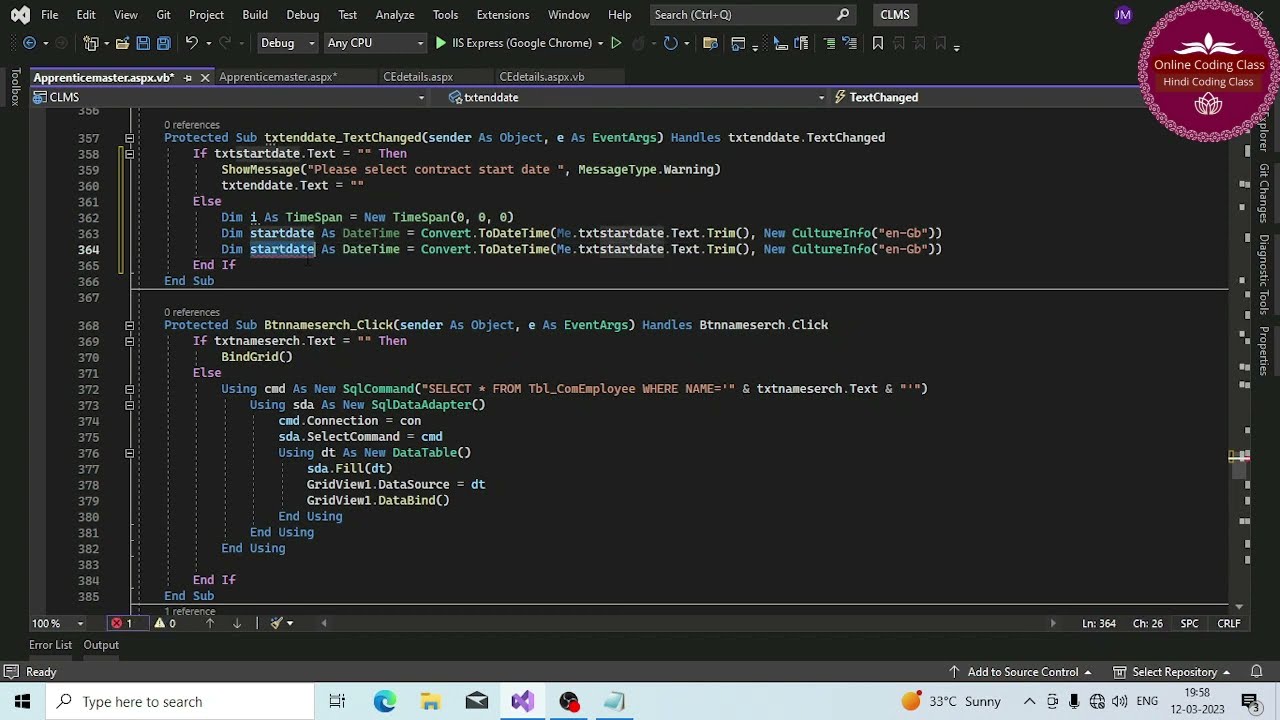Switch to CEdetails.aspx tab
The height and width of the screenshot is (720, 1280).
coord(418,77)
